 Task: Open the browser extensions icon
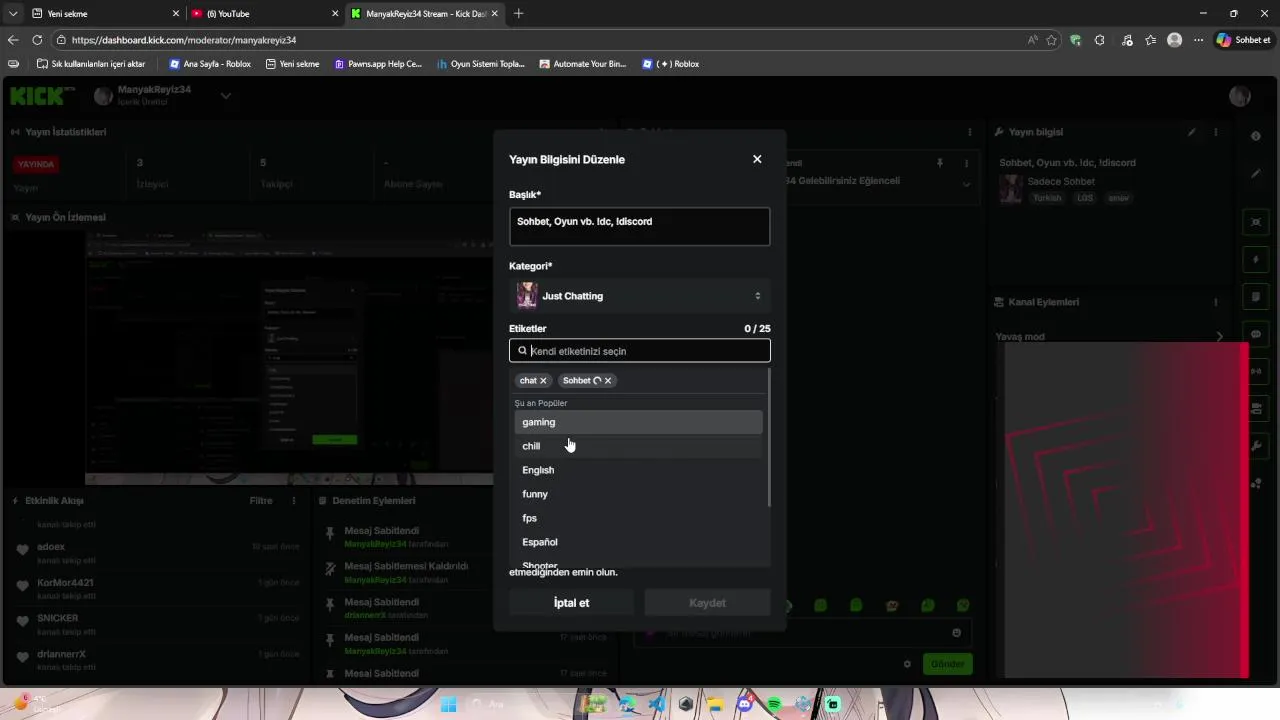tap(1100, 40)
